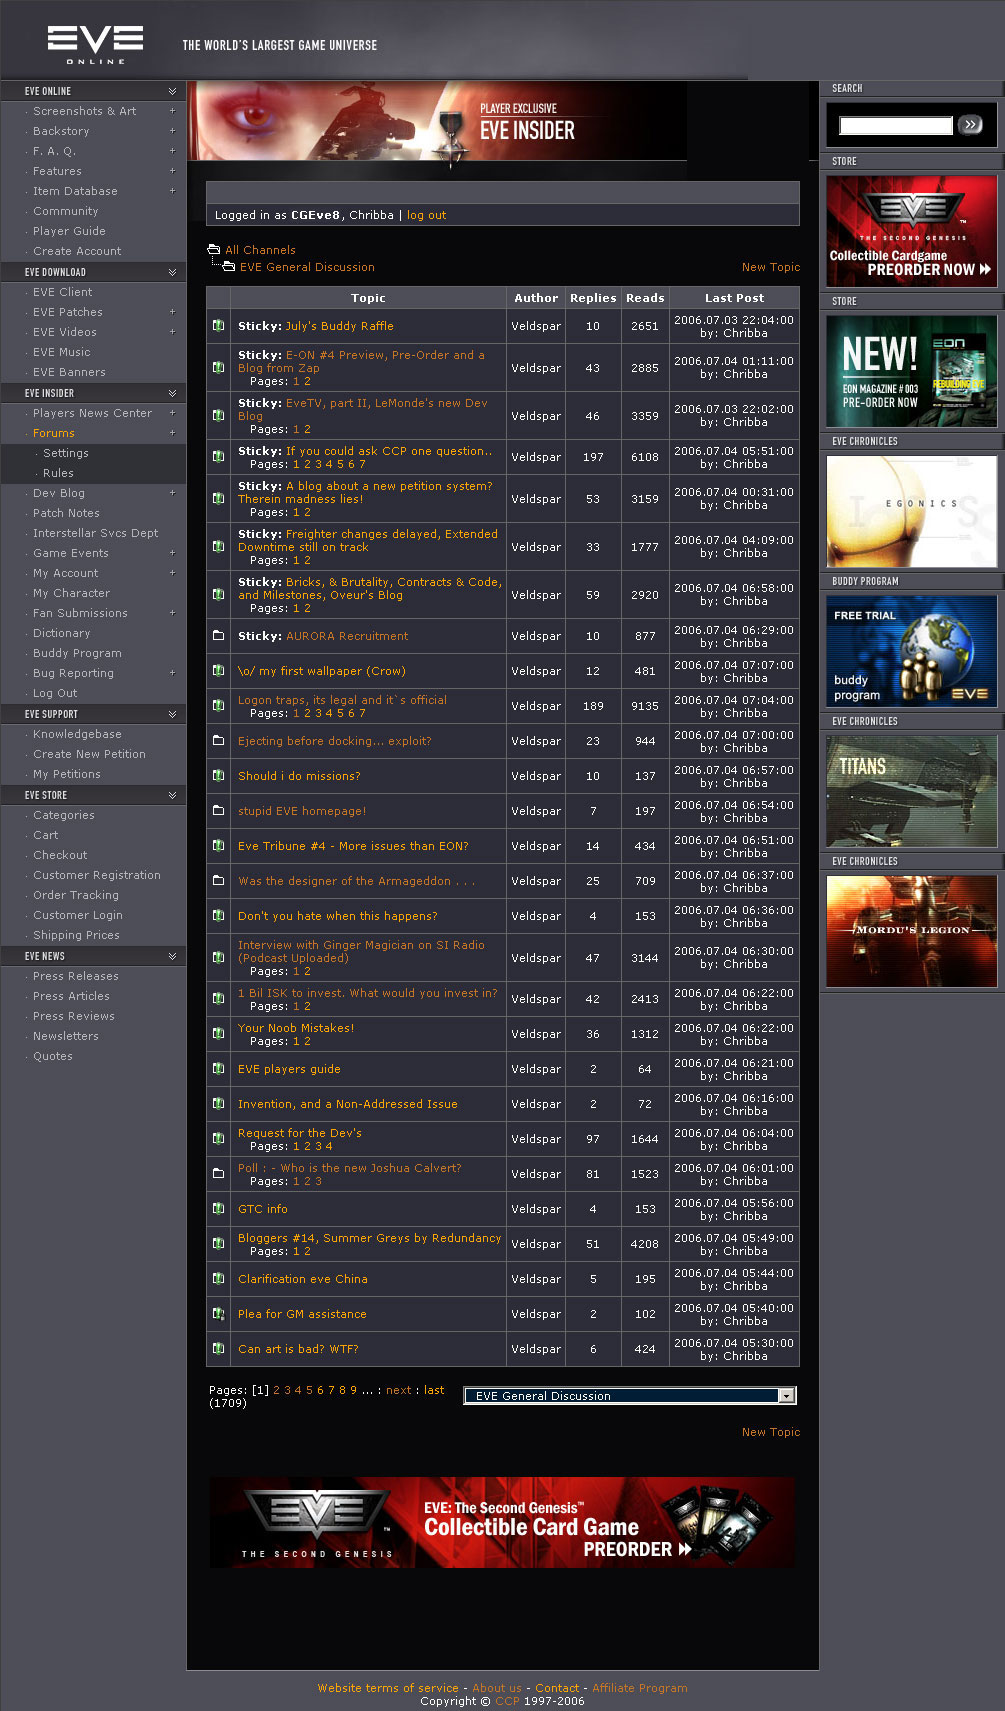Expand the Players News Center submenu

tap(172, 413)
